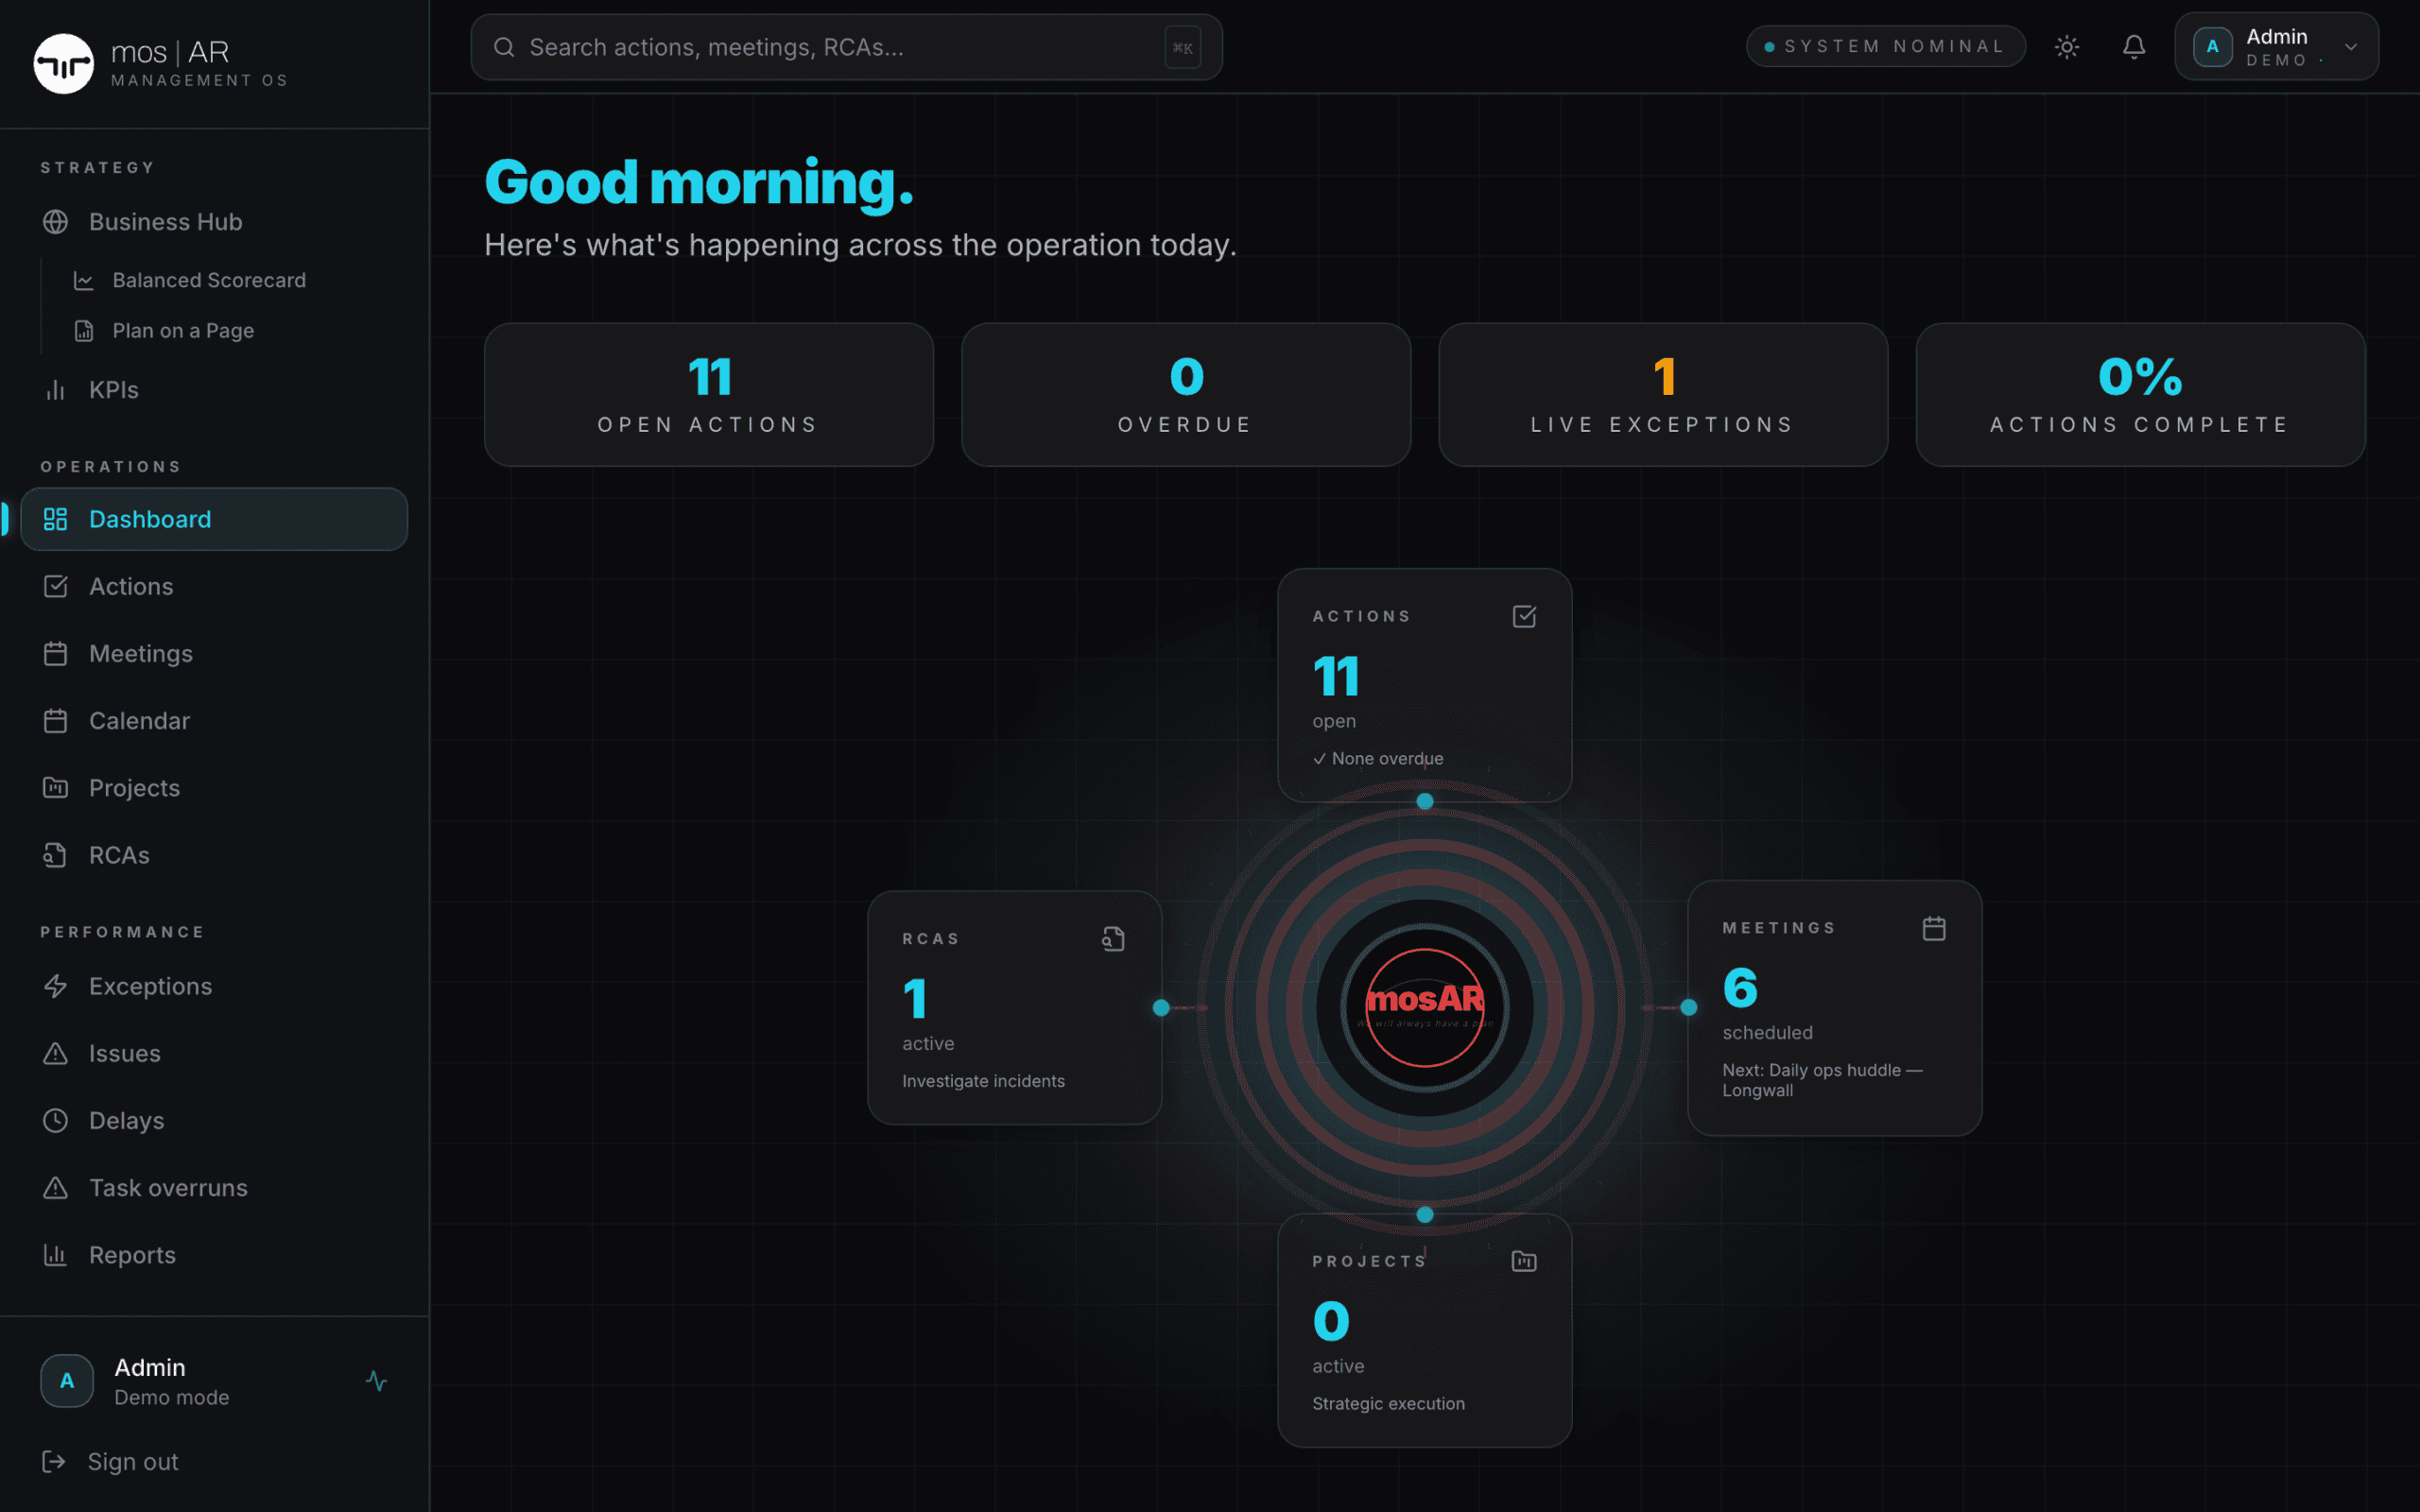Click the Projects folder icon in sidebar
This screenshot has width=2420, height=1512.
tap(56, 788)
